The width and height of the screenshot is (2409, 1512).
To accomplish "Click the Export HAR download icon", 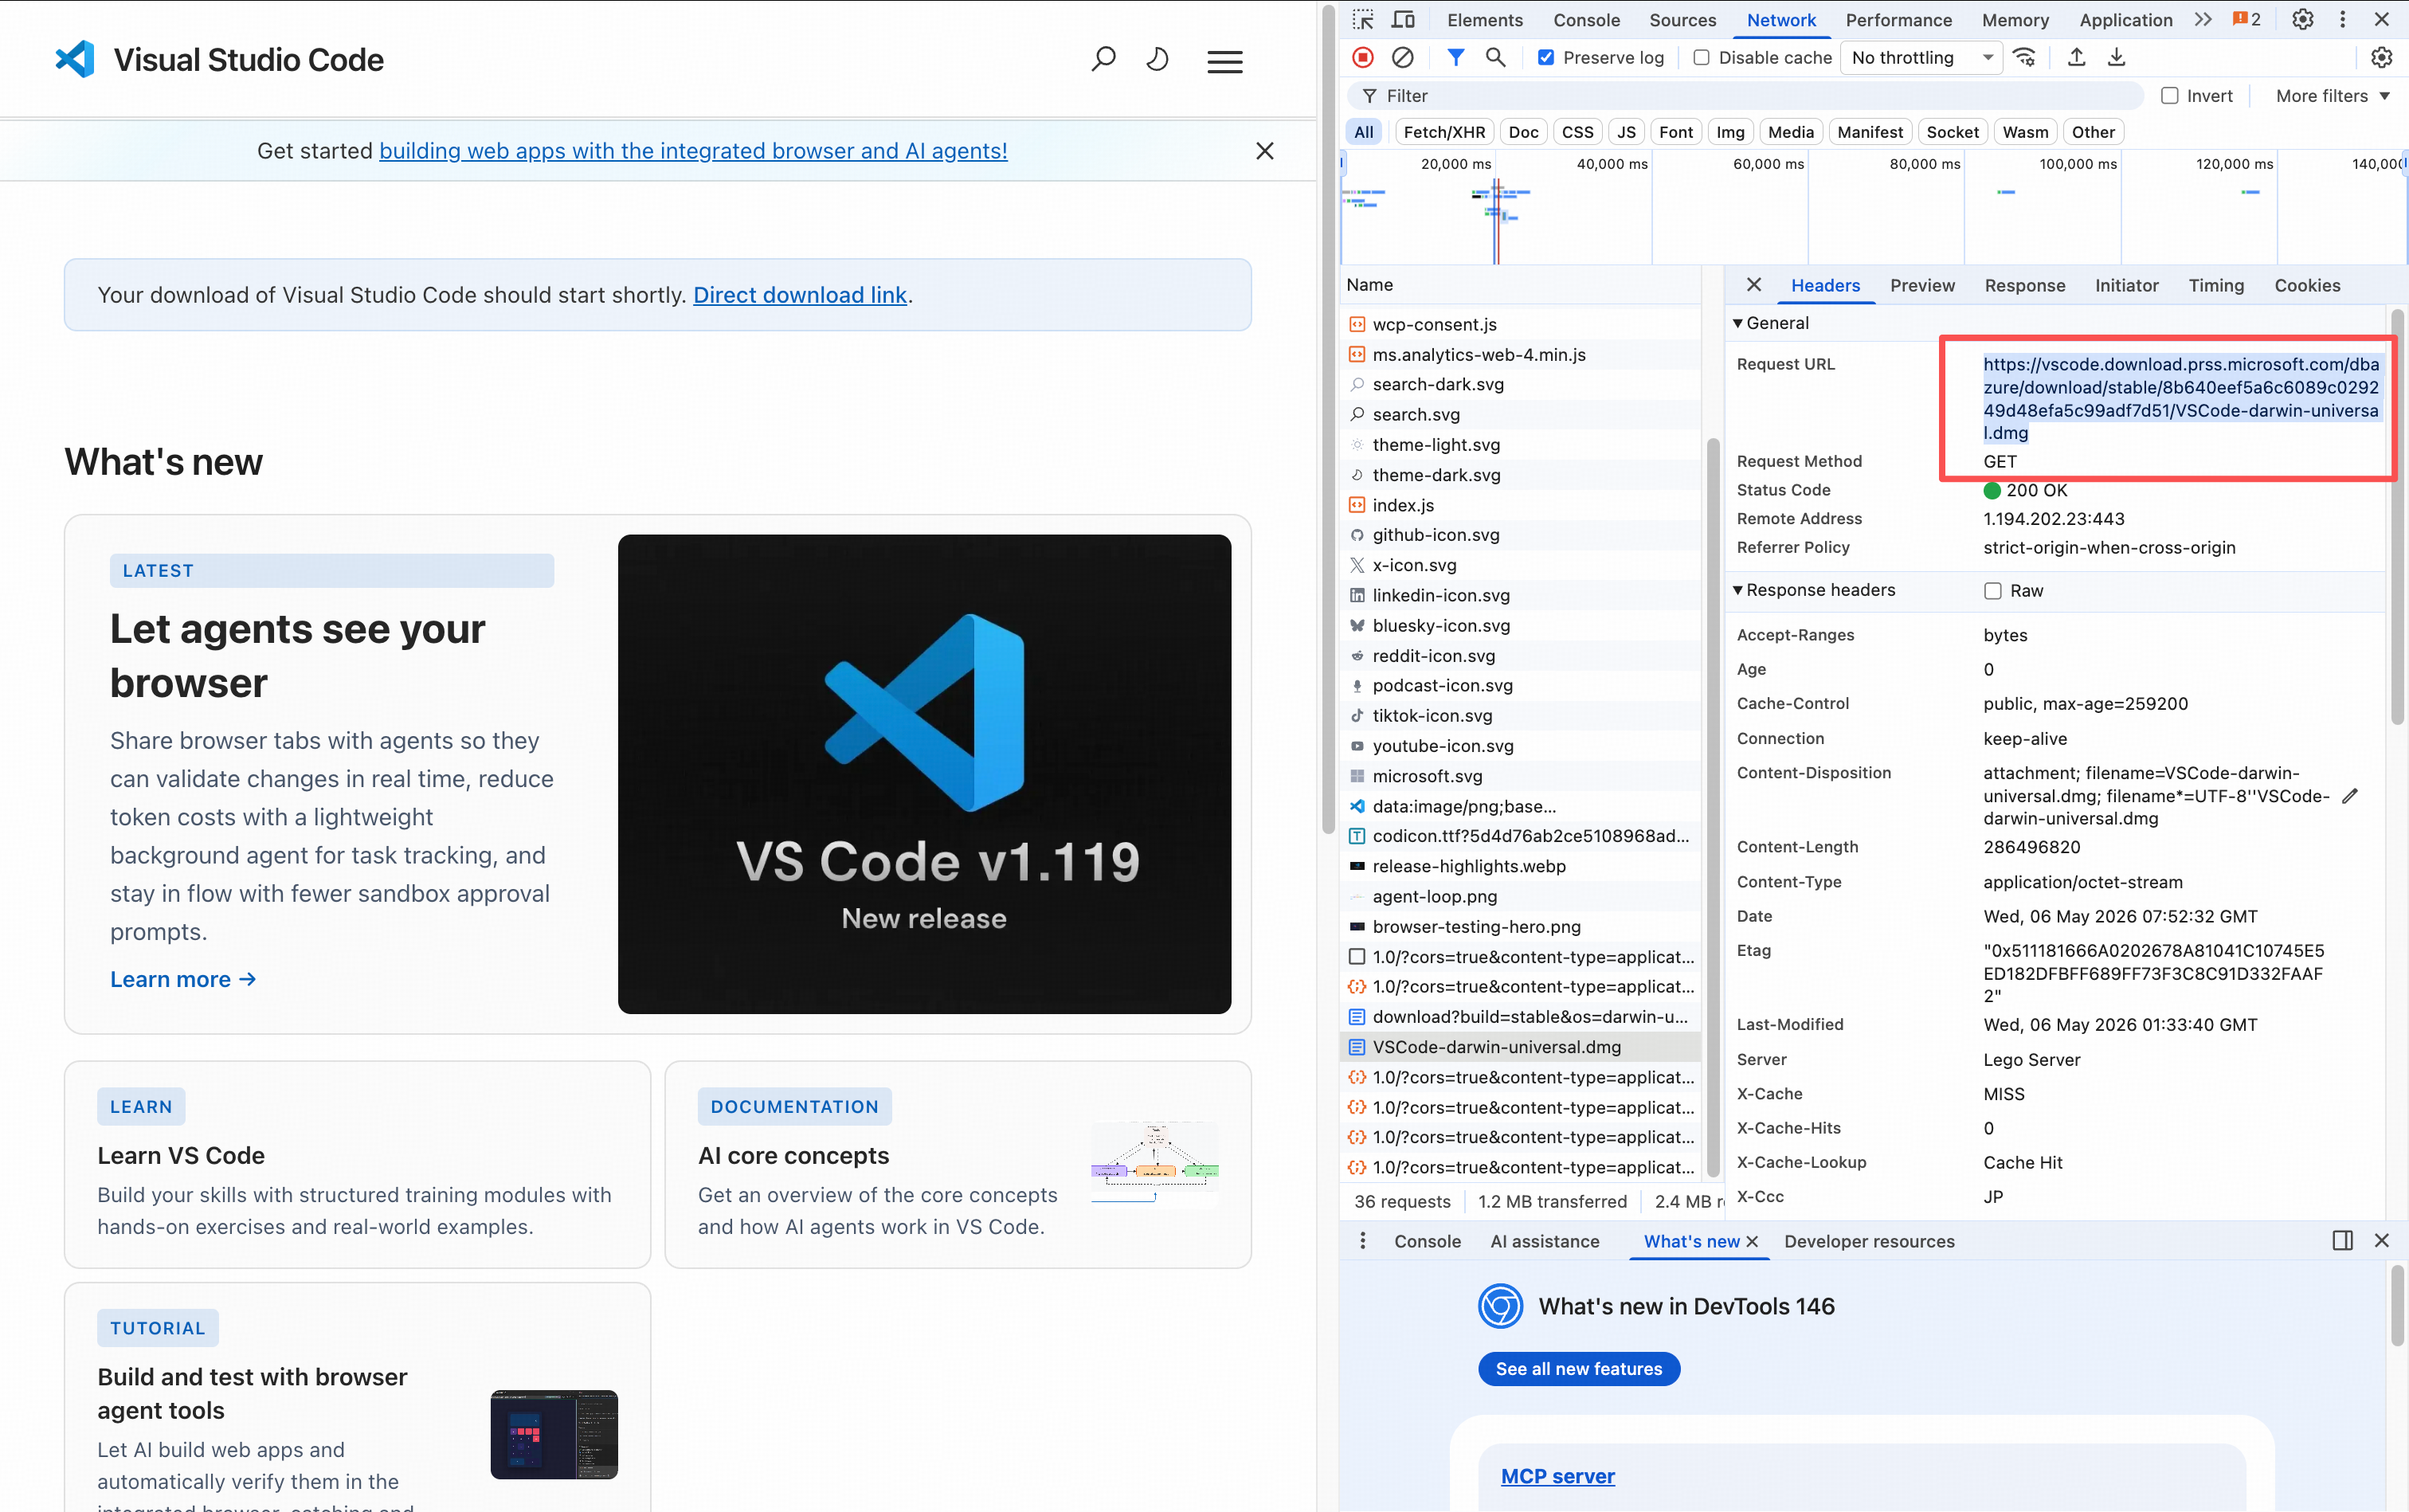I will (x=2116, y=57).
